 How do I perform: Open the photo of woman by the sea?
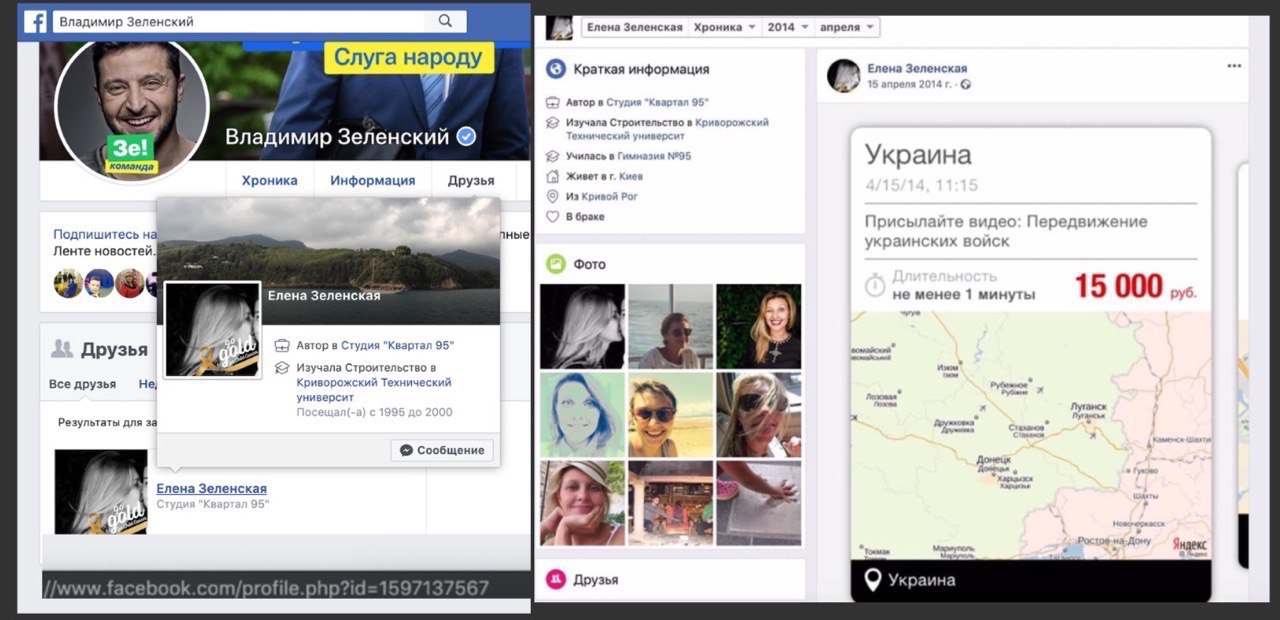[x=671, y=327]
